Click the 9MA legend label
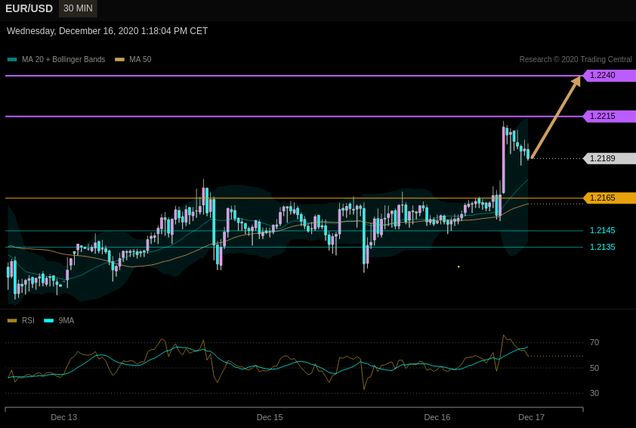Viewport: 636px width, 428px height. coord(66,320)
